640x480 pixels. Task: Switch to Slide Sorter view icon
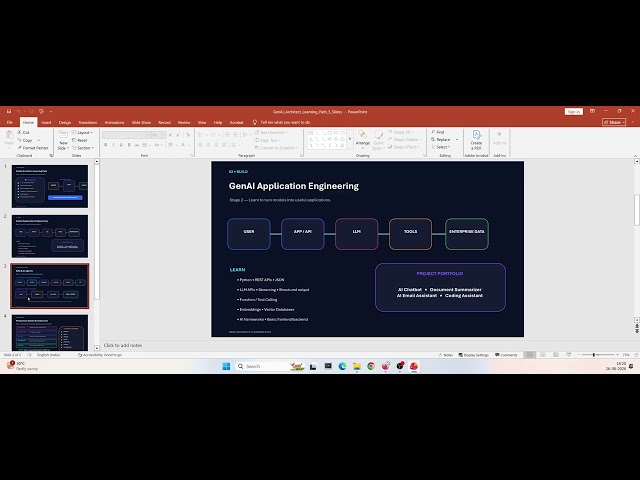543,355
